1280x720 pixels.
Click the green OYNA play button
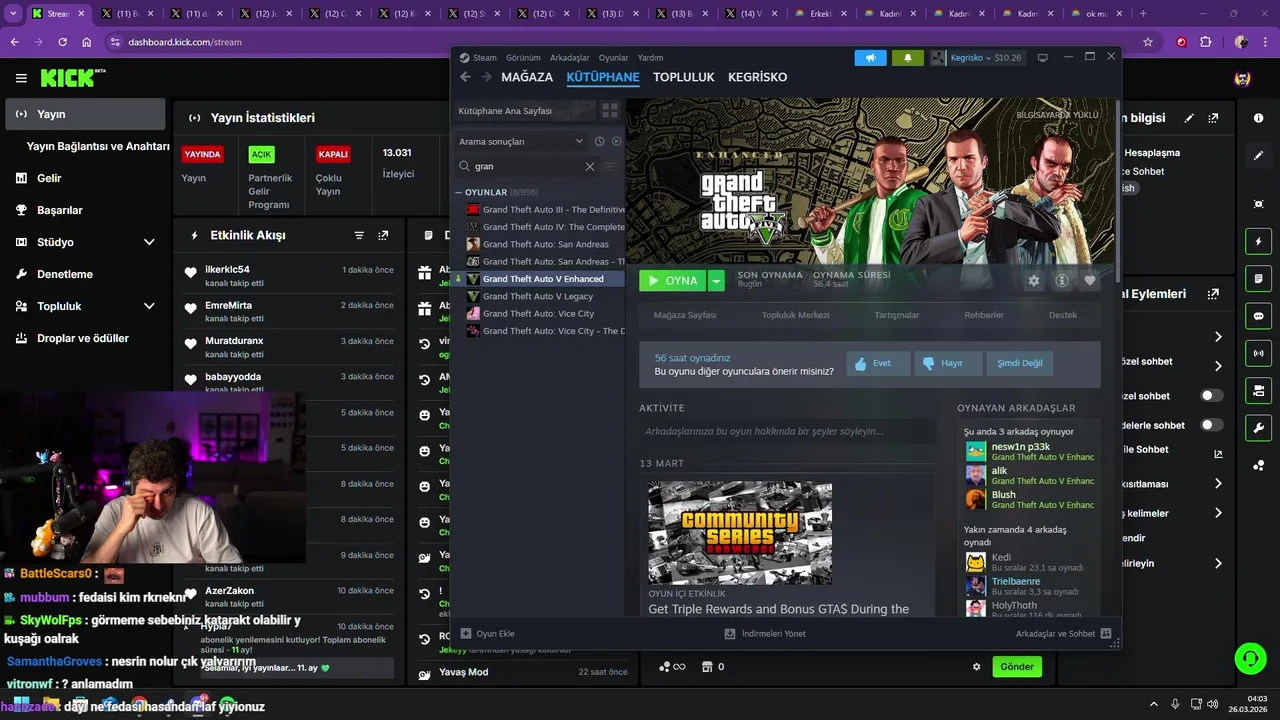tap(673, 281)
